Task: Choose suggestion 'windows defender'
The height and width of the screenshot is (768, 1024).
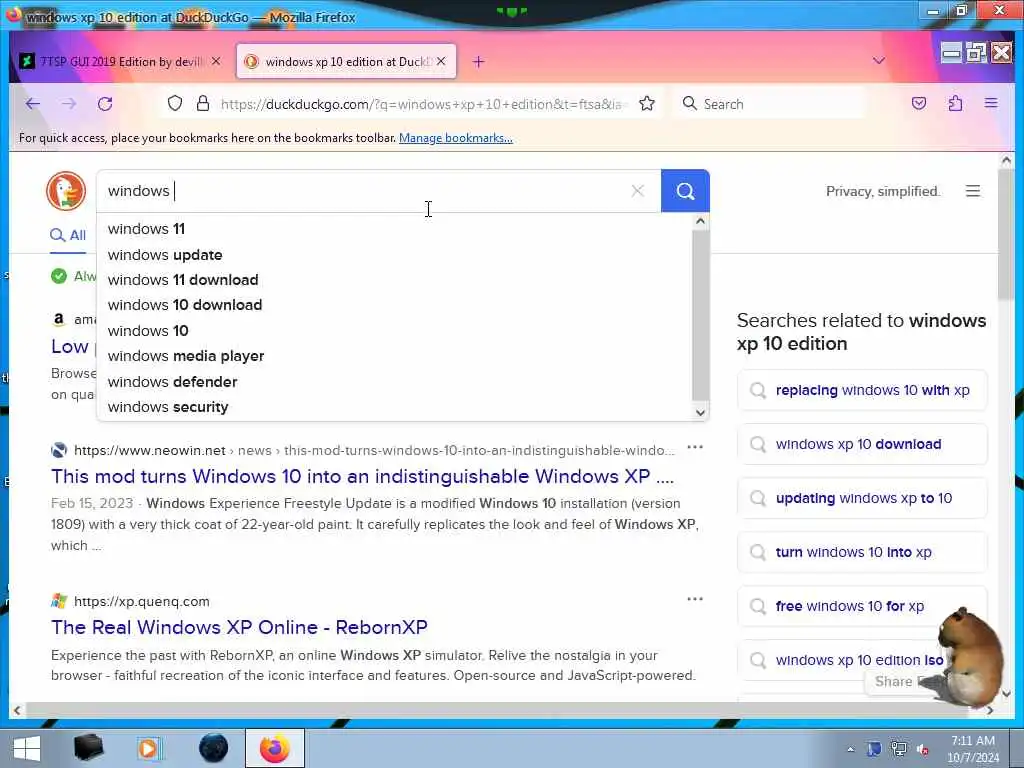Action: [x=394, y=381]
